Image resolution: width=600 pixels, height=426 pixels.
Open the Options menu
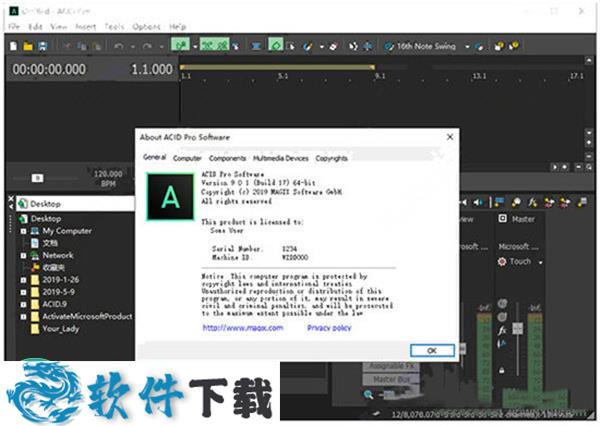(x=146, y=27)
